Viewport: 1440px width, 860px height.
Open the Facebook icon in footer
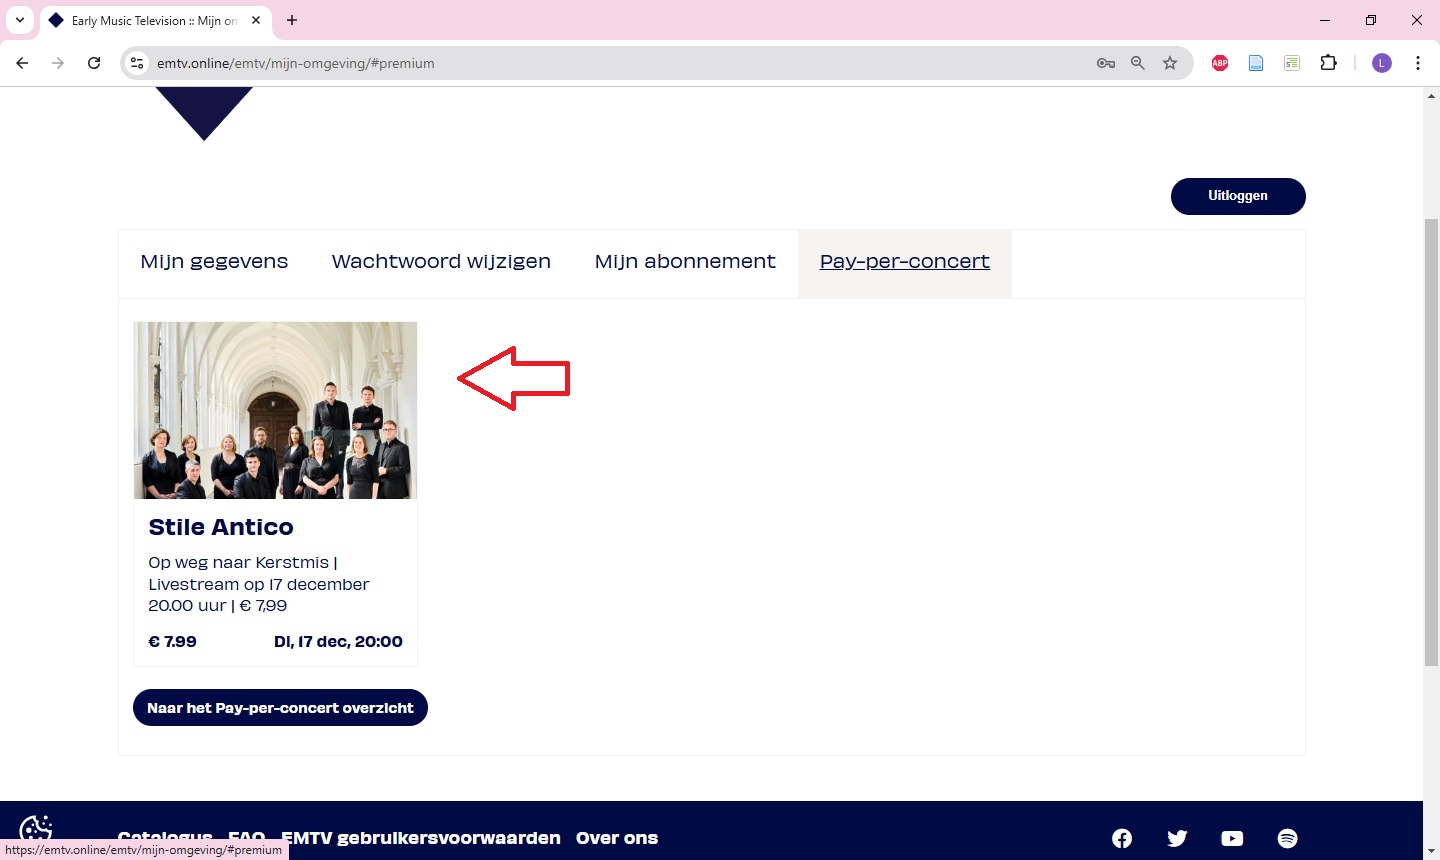pos(1122,838)
